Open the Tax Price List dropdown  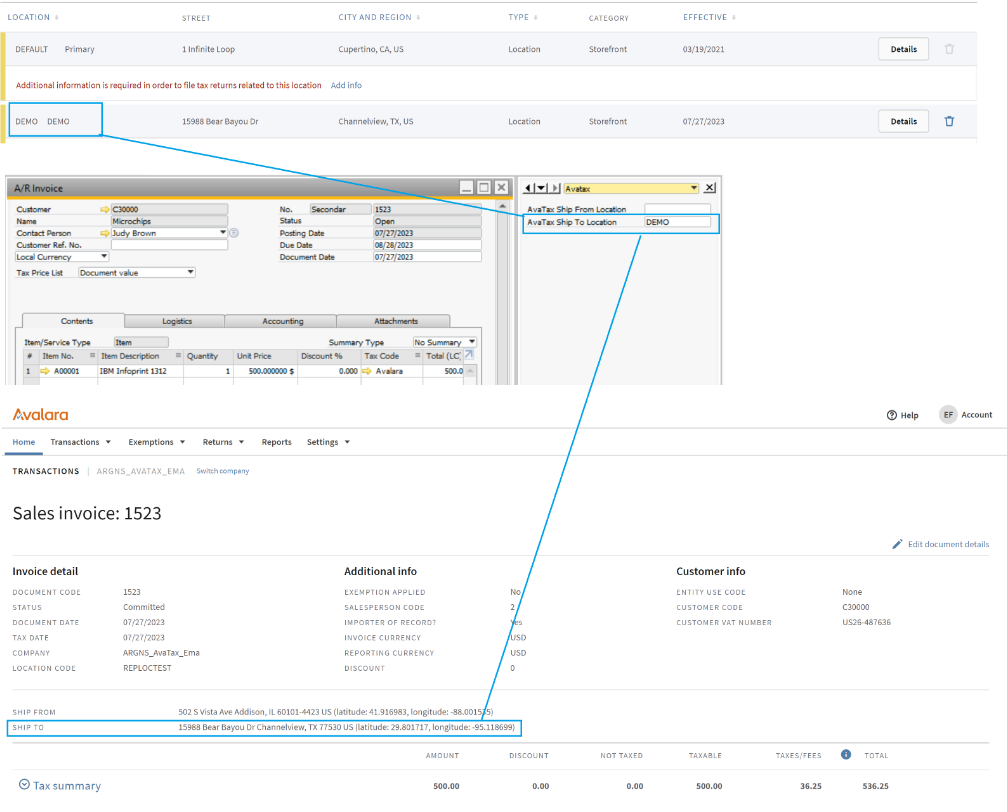[190, 272]
